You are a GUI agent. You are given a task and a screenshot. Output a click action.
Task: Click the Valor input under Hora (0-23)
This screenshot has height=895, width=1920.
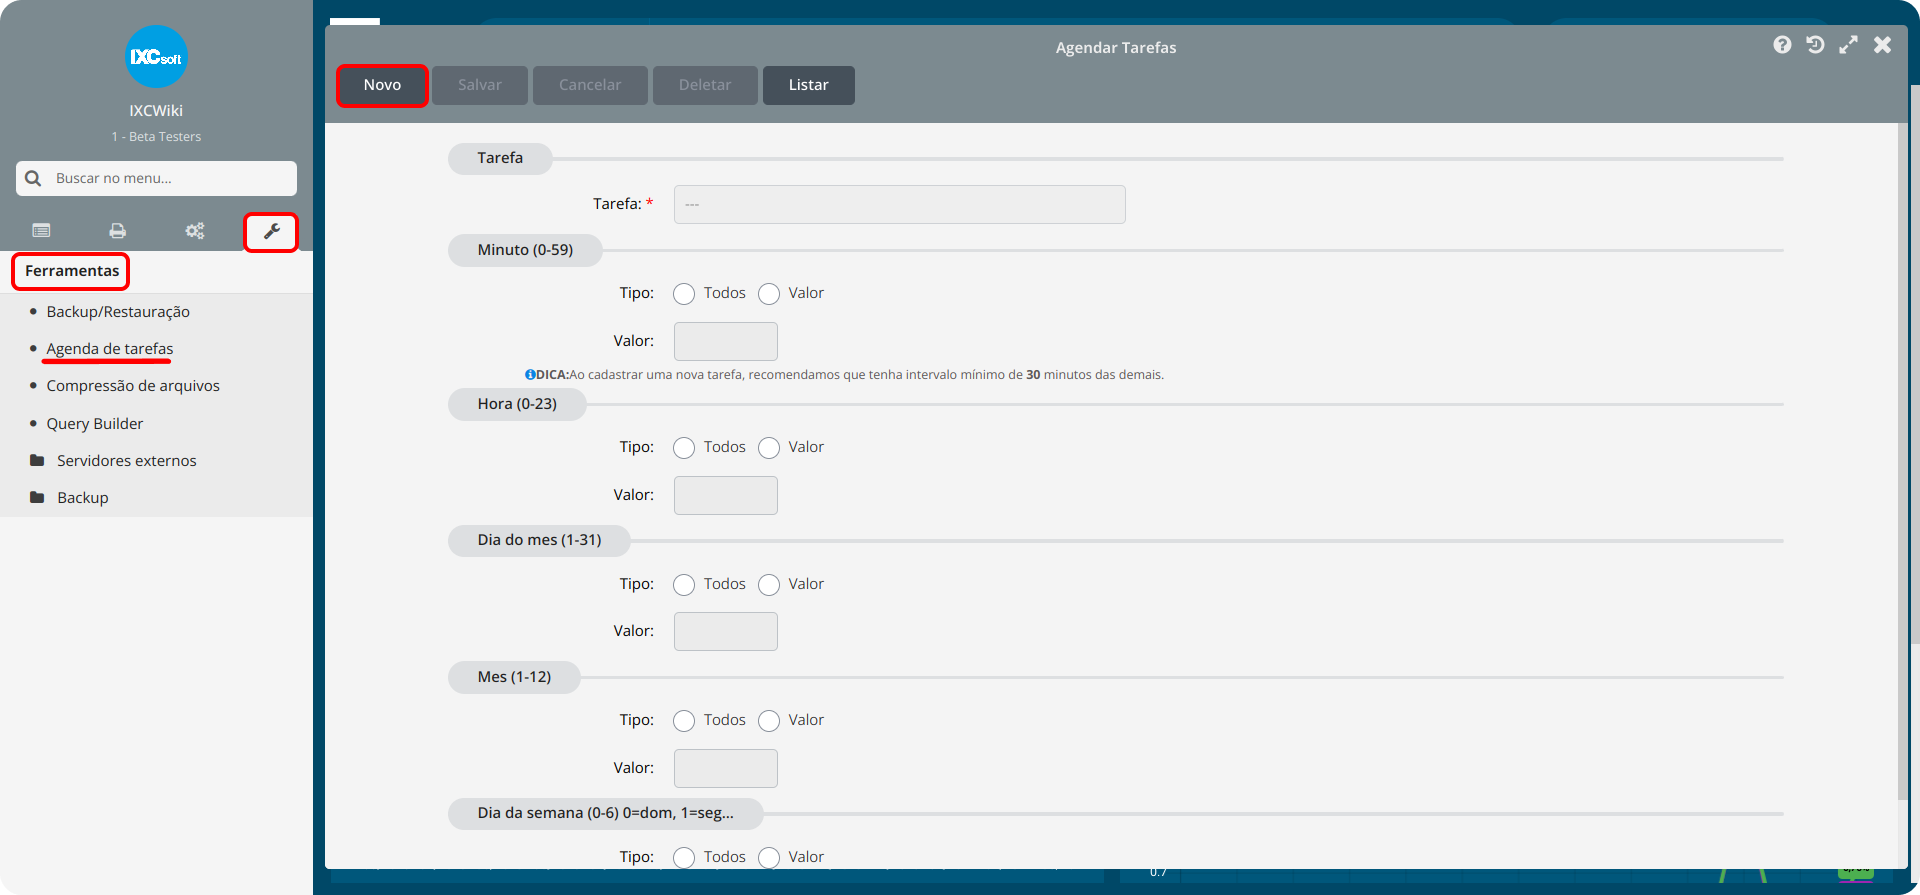[726, 495]
